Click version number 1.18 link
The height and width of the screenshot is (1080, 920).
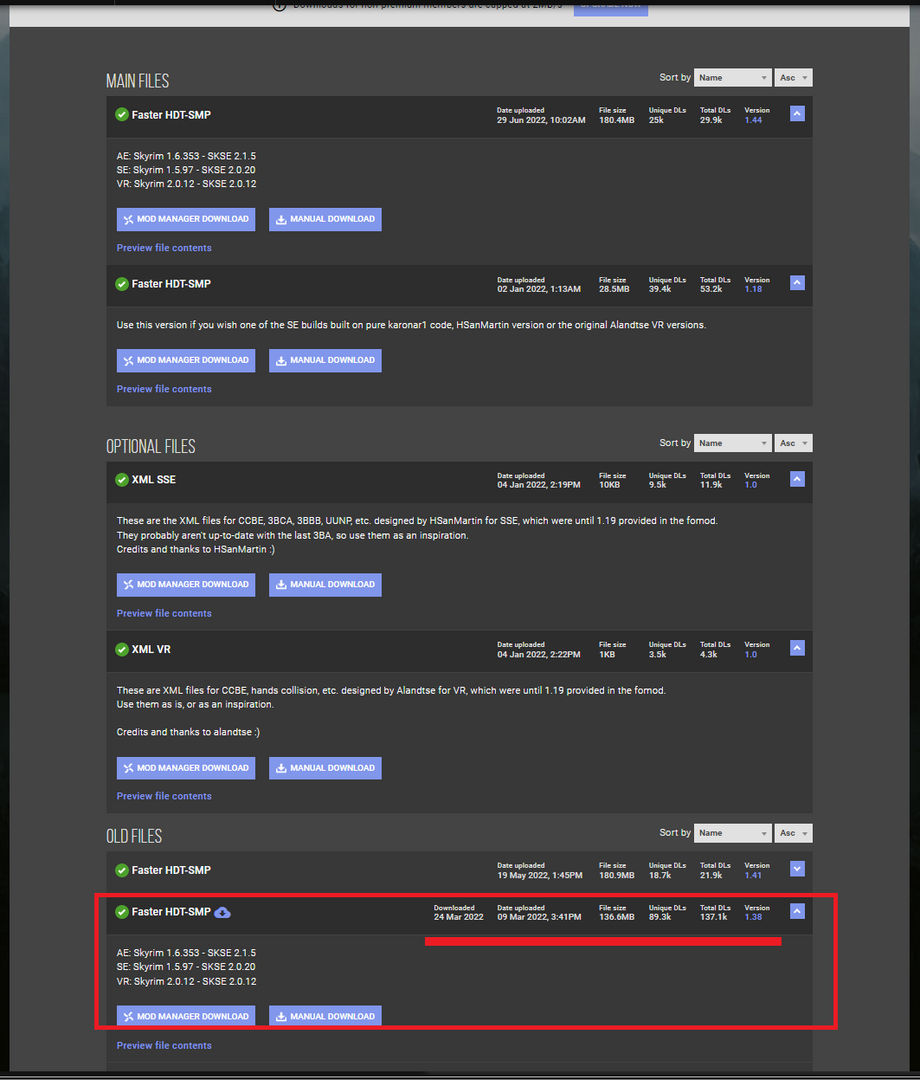(x=753, y=289)
